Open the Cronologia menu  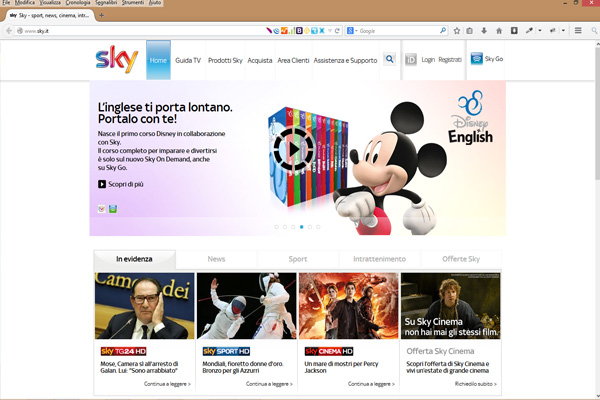pyautogui.click(x=78, y=3)
